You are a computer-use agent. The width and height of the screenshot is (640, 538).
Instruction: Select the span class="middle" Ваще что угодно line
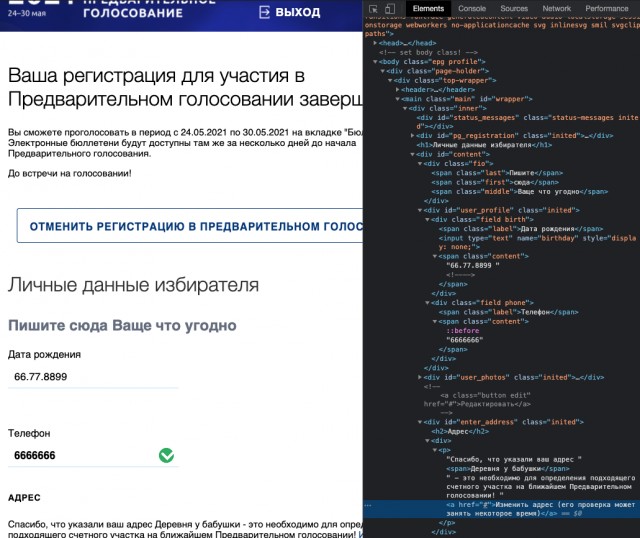point(520,192)
